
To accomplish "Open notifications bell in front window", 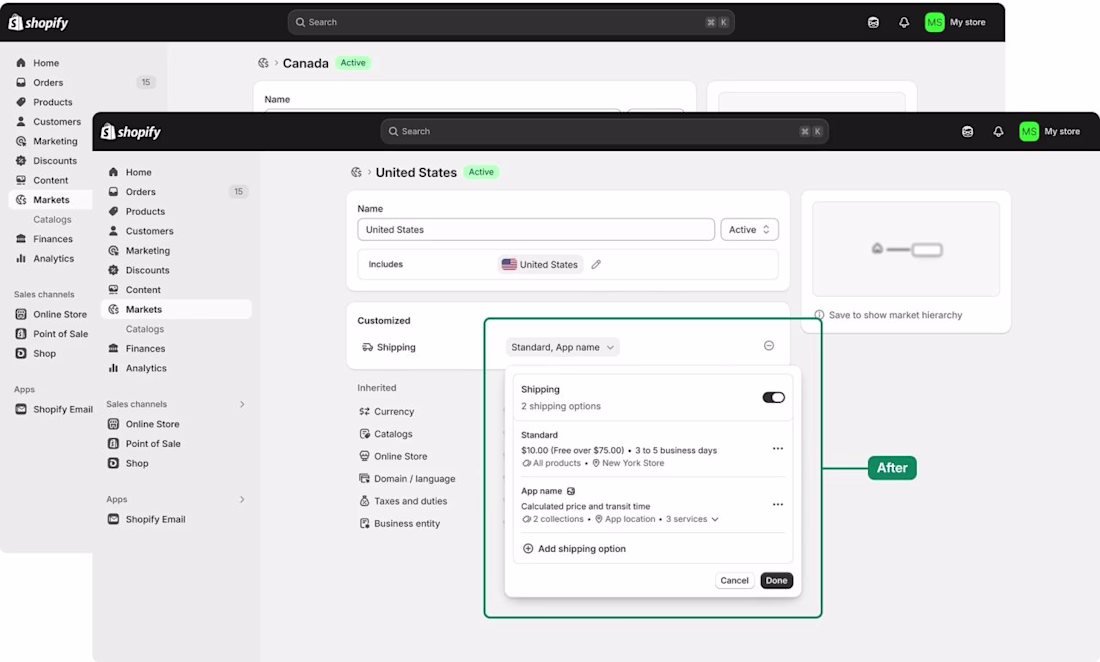I will pos(998,132).
